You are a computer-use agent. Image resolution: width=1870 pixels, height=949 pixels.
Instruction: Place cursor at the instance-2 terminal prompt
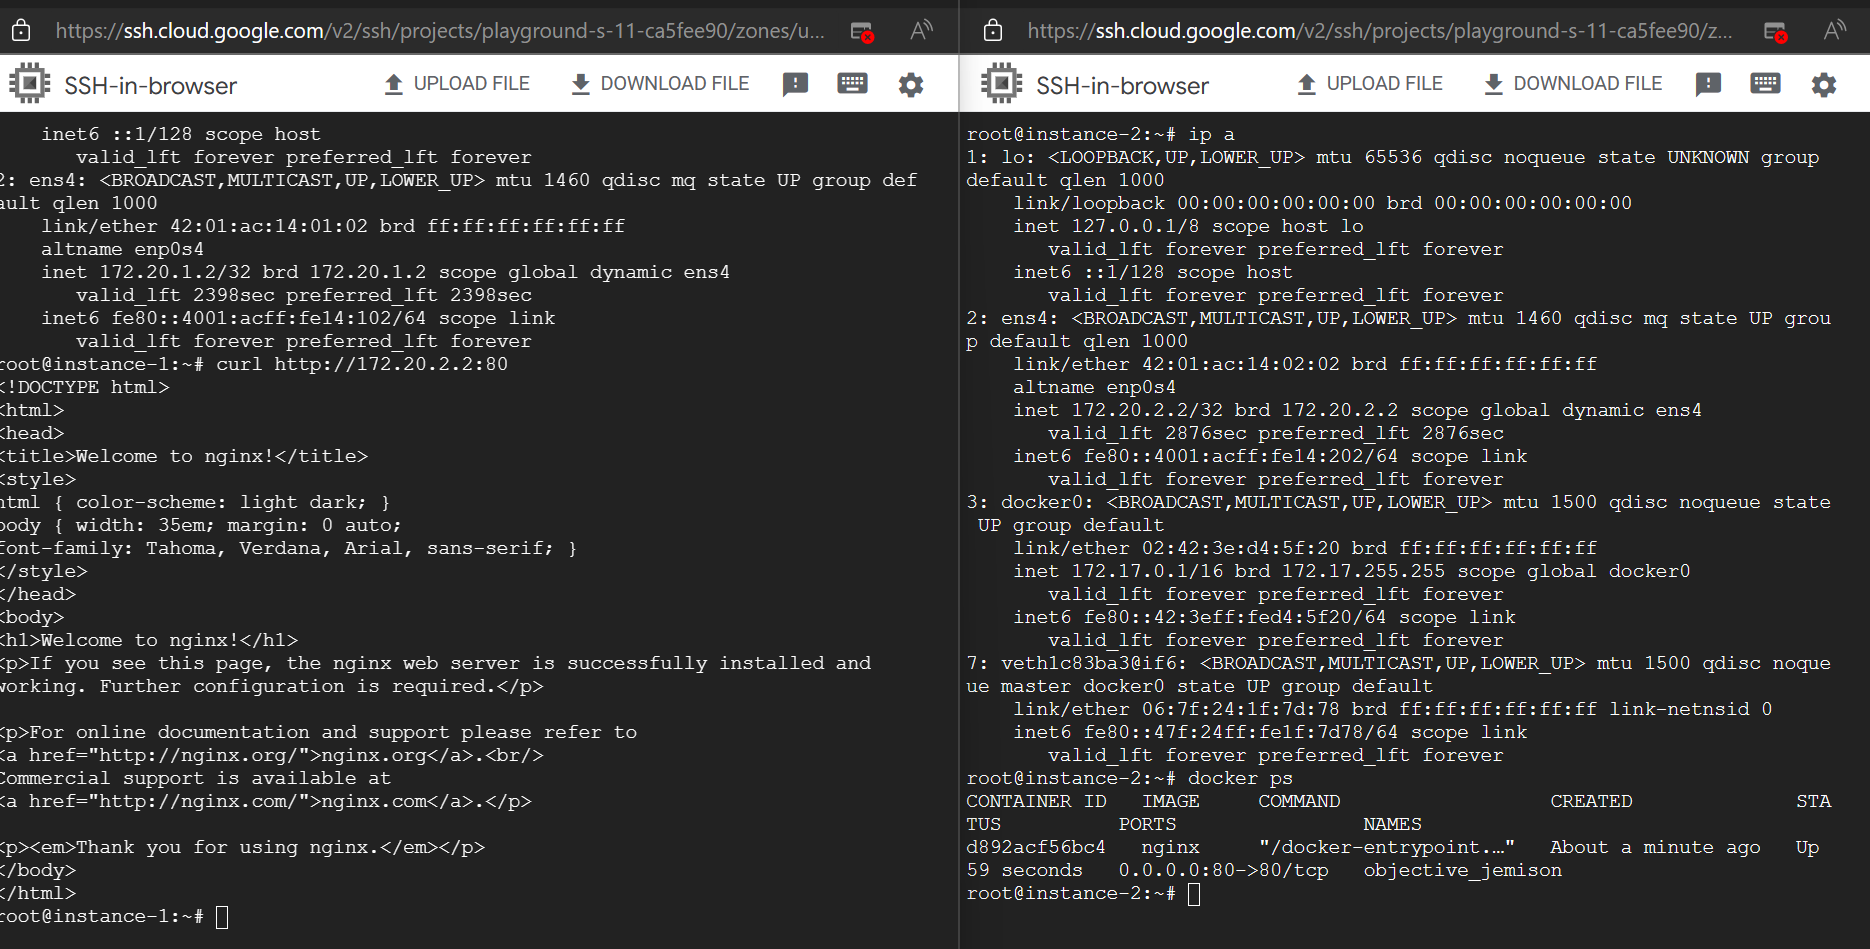(x=1194, y=893)
